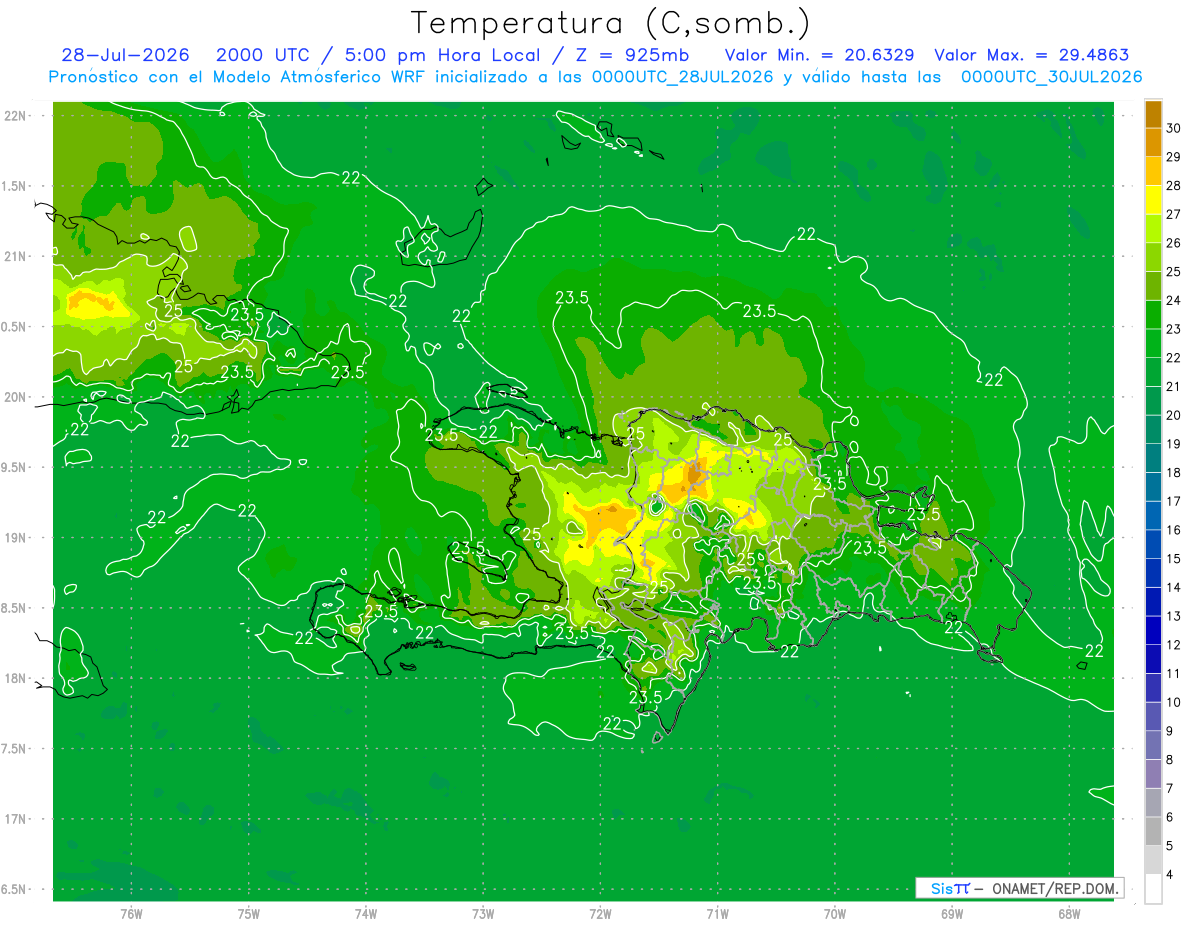Click the "72W" longitude axis label
This screenshot has height=927, width=1200.
coord(600,914)
